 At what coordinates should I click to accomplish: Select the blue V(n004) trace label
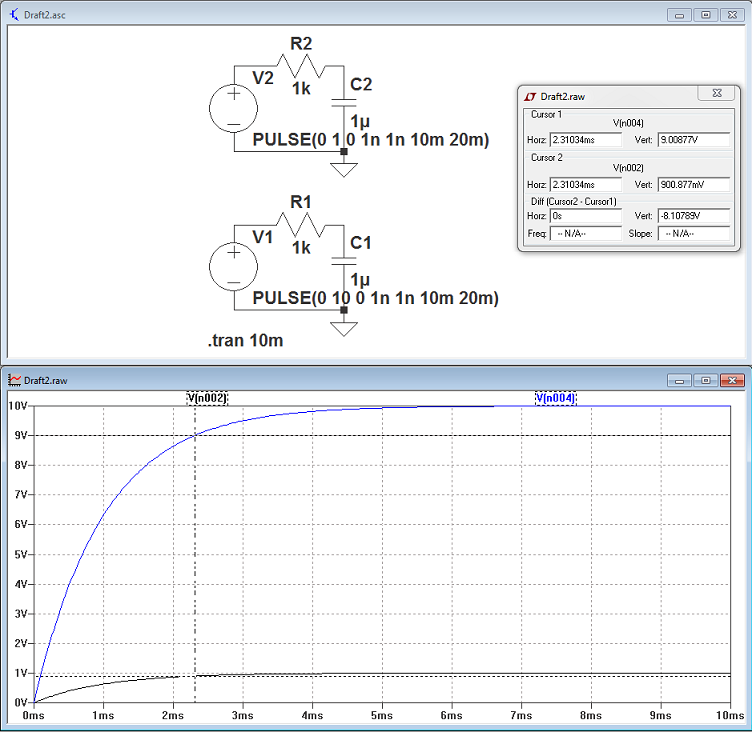555,398
